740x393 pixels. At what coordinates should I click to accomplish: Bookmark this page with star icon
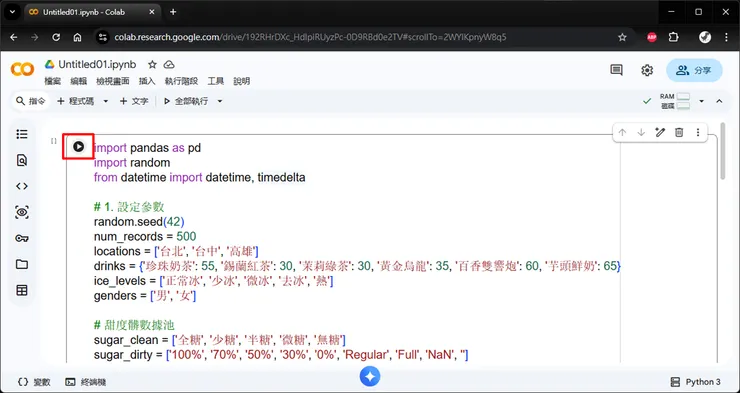click(622, 37)
